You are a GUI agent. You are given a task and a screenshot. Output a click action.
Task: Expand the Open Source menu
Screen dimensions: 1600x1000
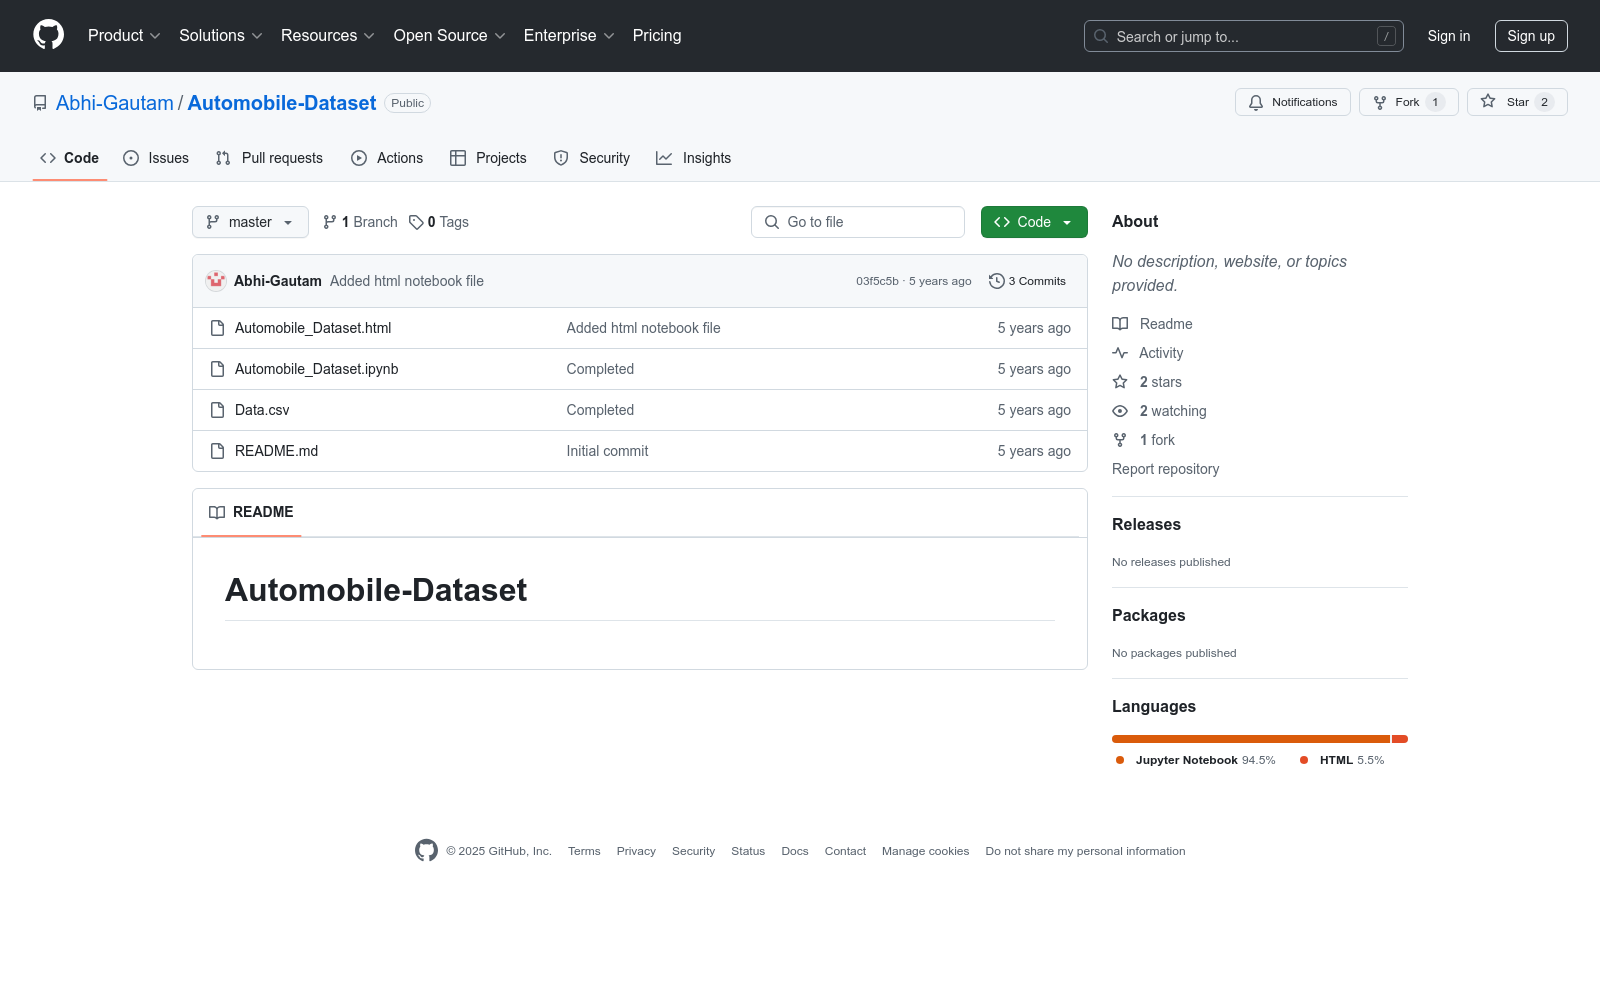[450, 36]
